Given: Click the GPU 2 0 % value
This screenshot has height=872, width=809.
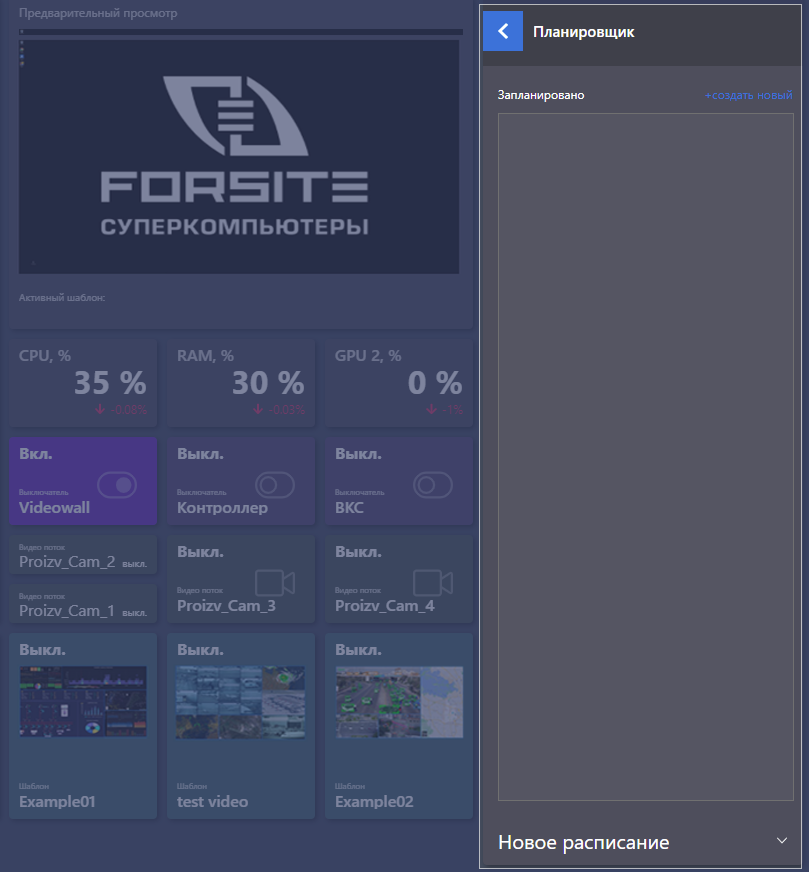Looking at the screenshot, I should 435,383.
